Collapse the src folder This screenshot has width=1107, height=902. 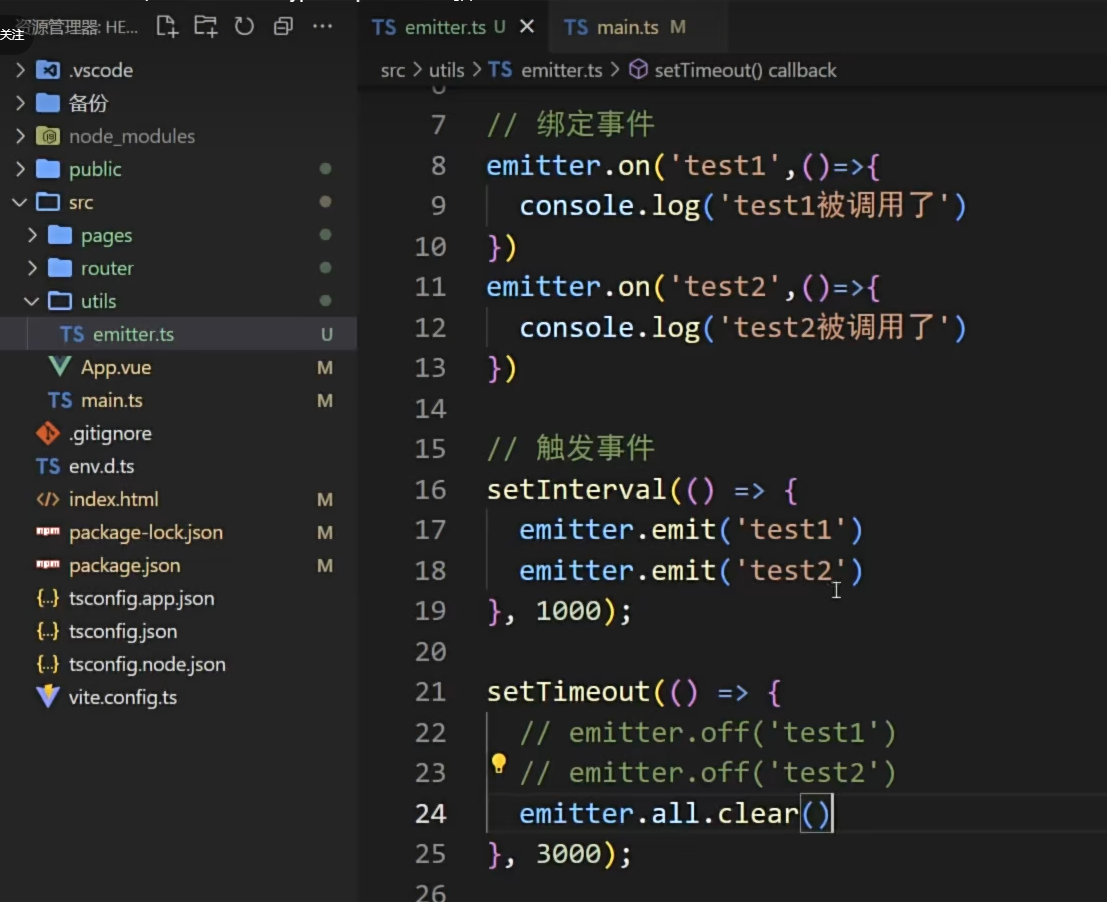point(80,202)
